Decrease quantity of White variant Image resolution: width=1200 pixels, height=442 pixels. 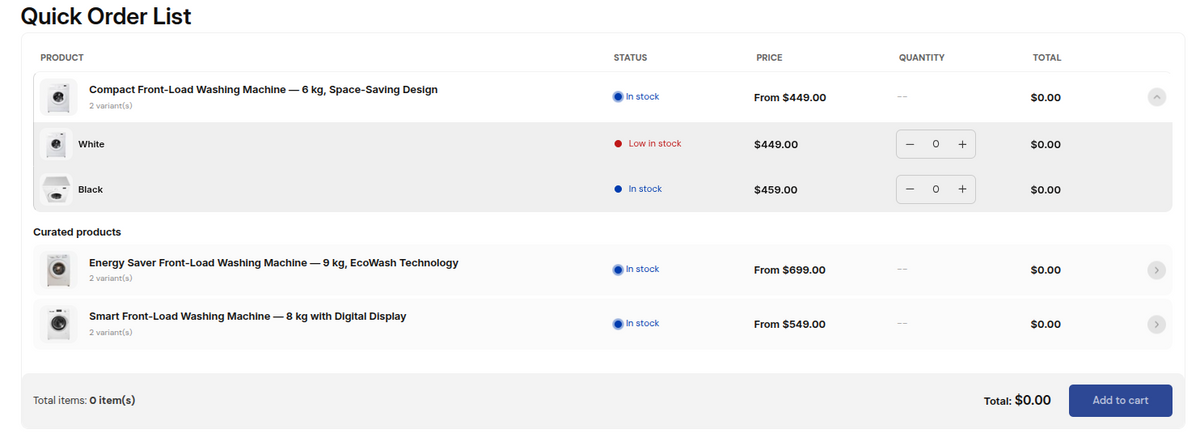pyautogui.click(x=910, y=144)
